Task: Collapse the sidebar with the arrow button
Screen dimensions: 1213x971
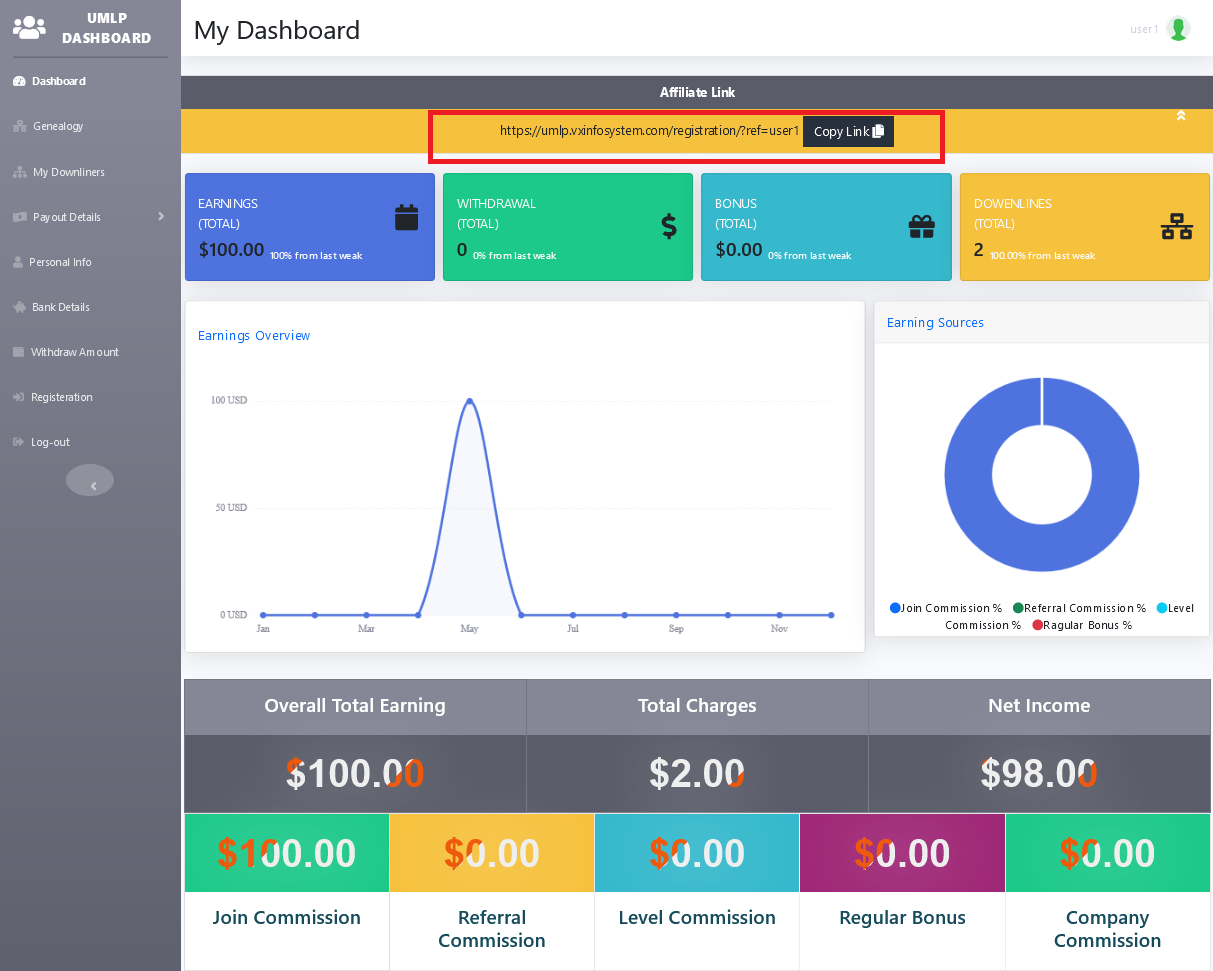Action: click(x=90, y=481)
